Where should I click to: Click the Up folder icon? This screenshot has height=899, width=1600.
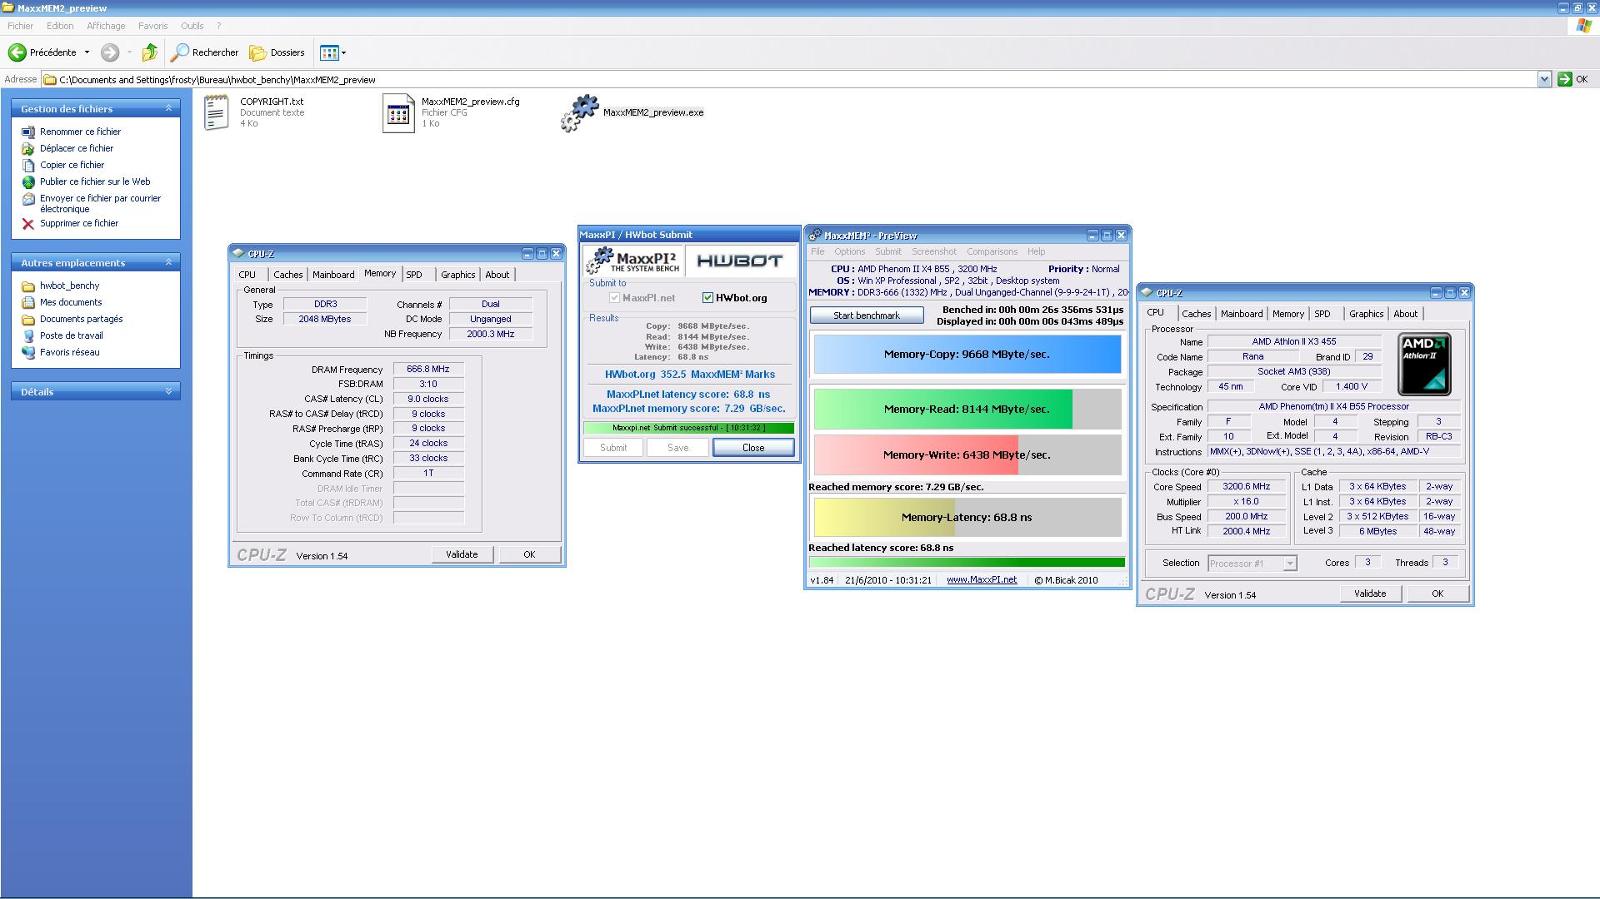click(150, 52)
